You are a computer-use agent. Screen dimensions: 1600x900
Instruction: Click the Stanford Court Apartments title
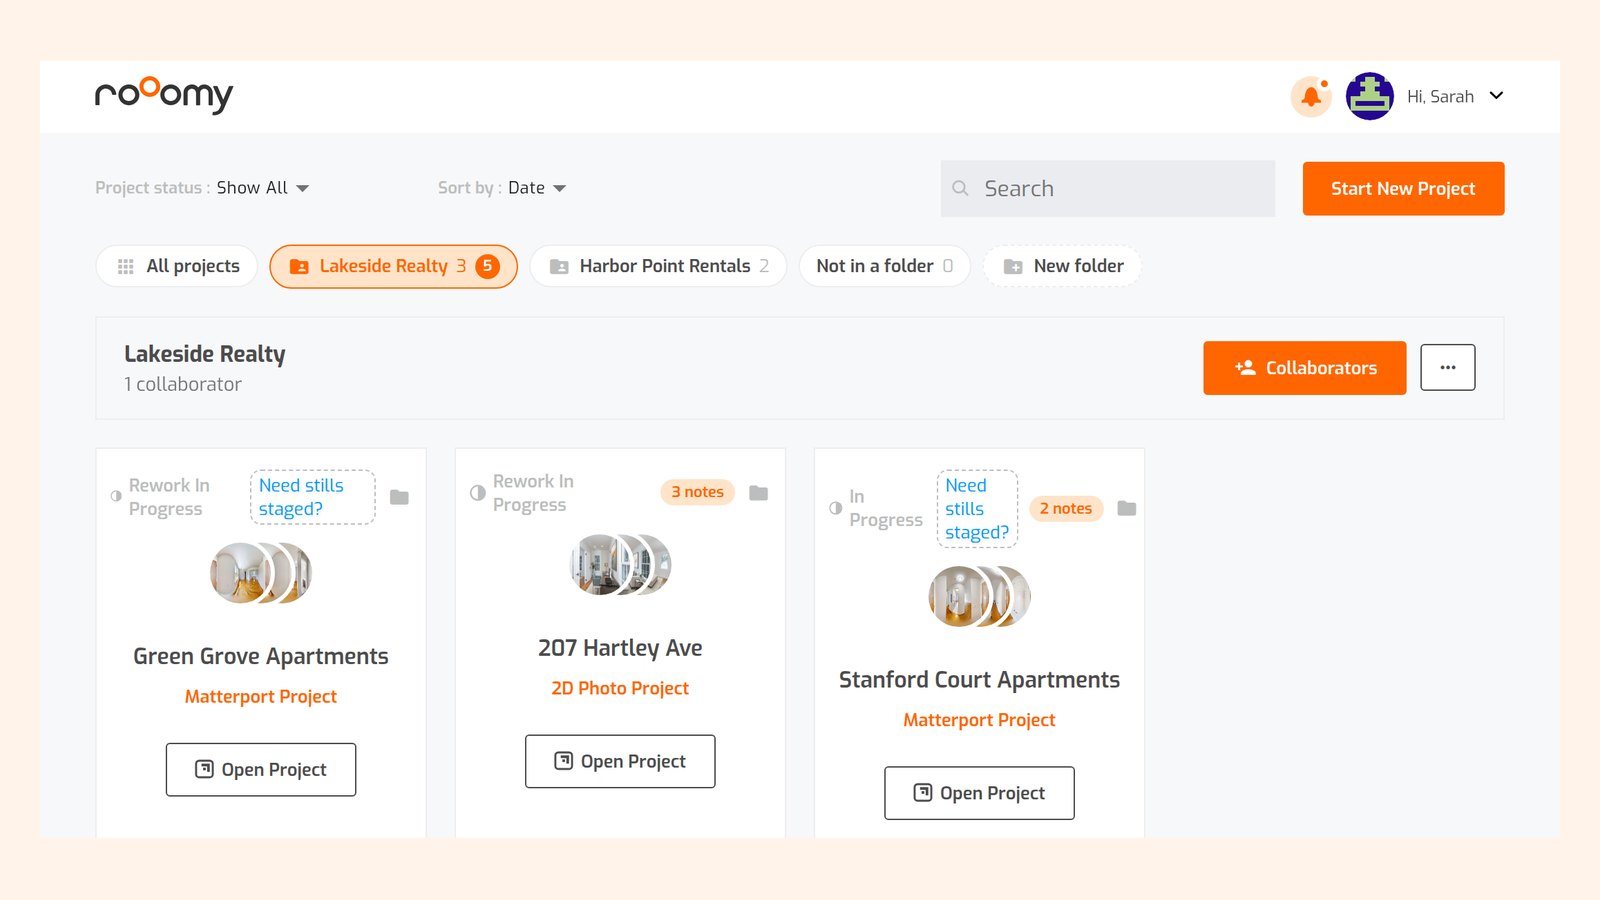[979, 680]
